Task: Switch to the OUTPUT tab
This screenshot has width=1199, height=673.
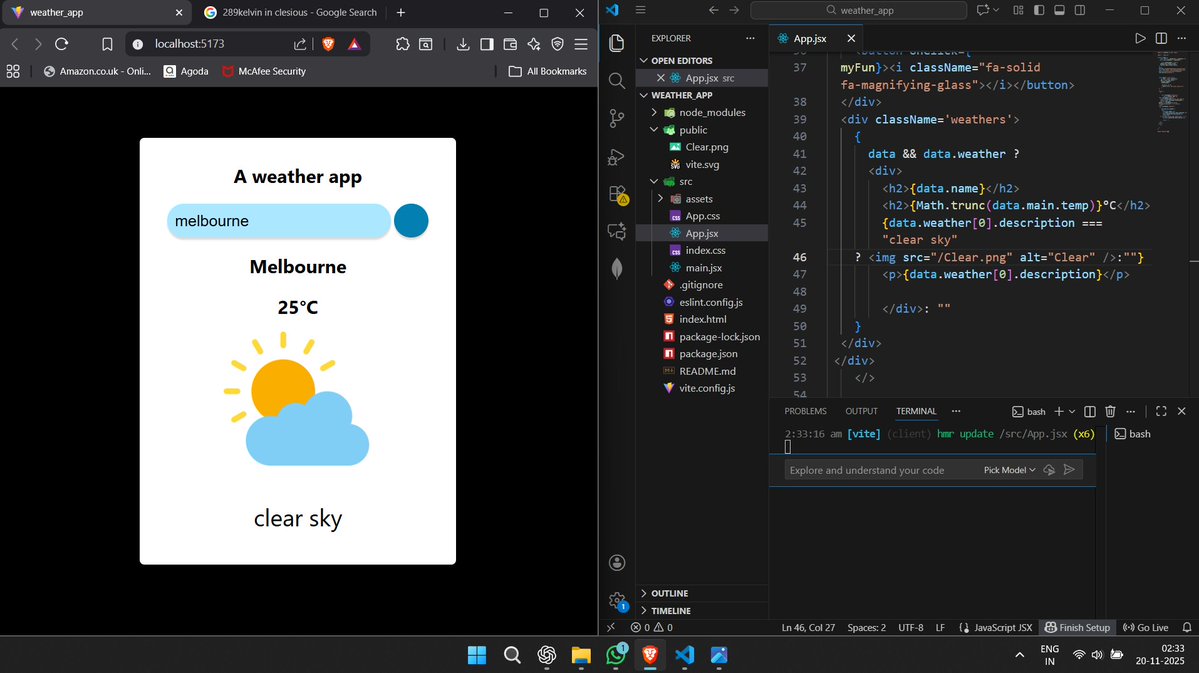Action: (x=861, y=411)
